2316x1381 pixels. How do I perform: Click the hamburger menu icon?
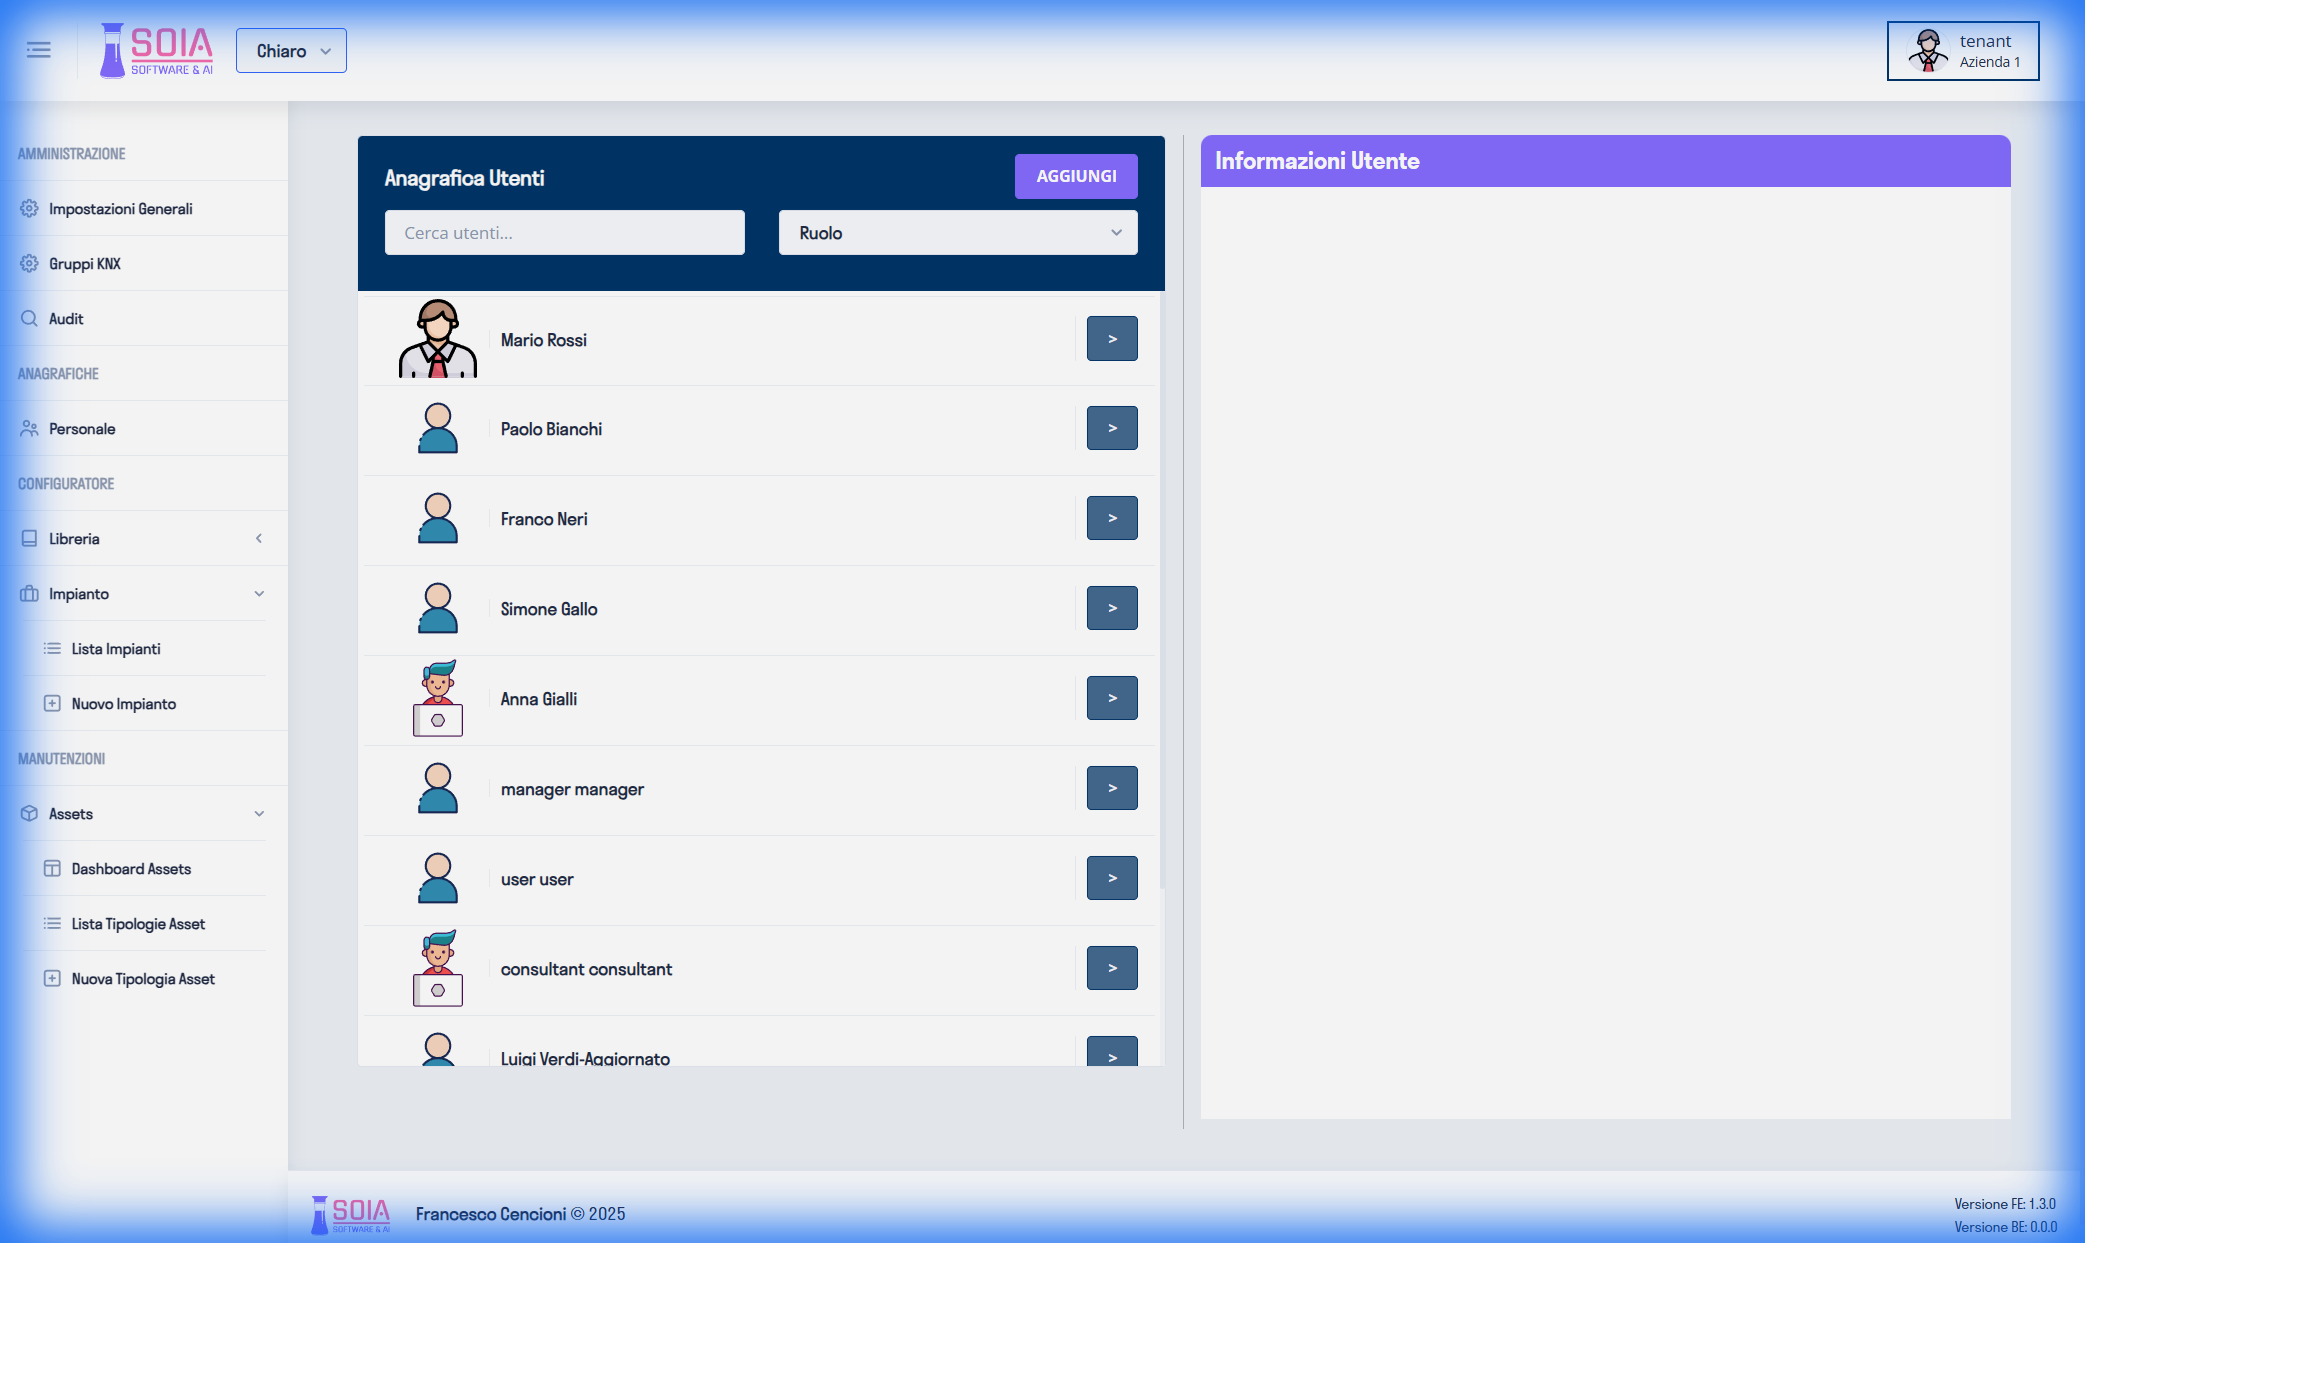38,50
